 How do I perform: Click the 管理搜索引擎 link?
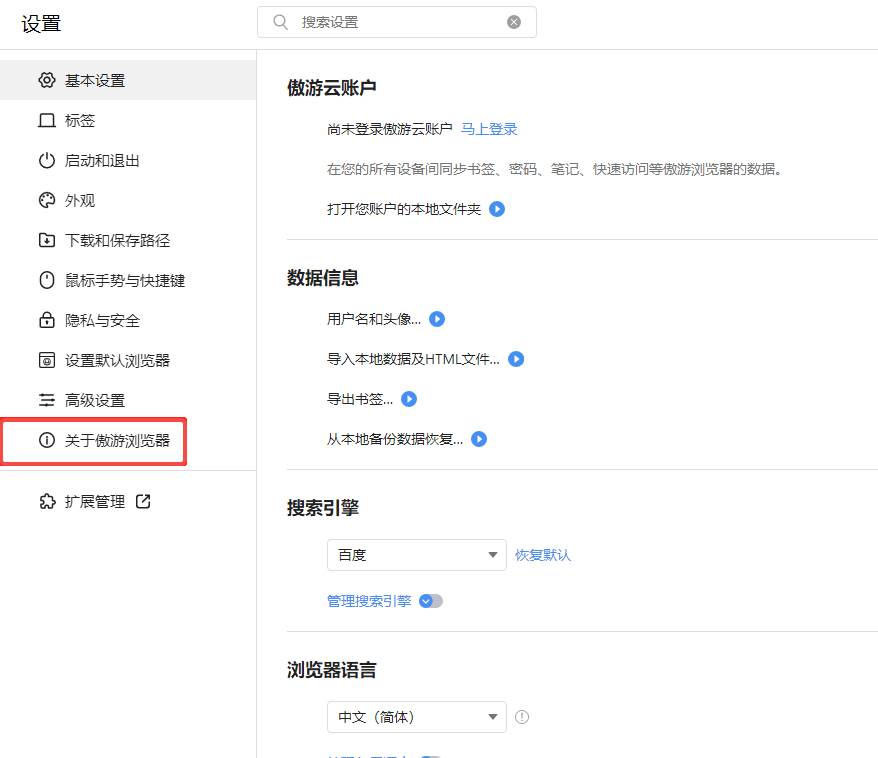click(x=369, y=601)
